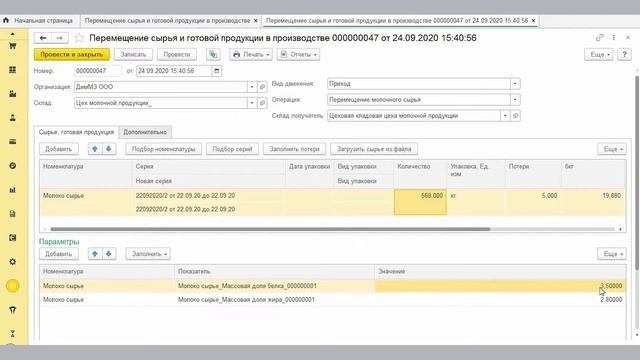Open Еще menu above raw materials table
640x360 pixels.
tap(612, 149)
